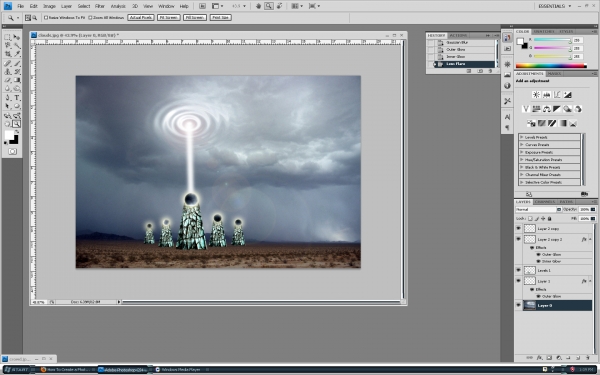Toggle Inner Glow effect eye on Layer 2 copy 2
This screenshot has width=600, height=375.
coord(538,261)
